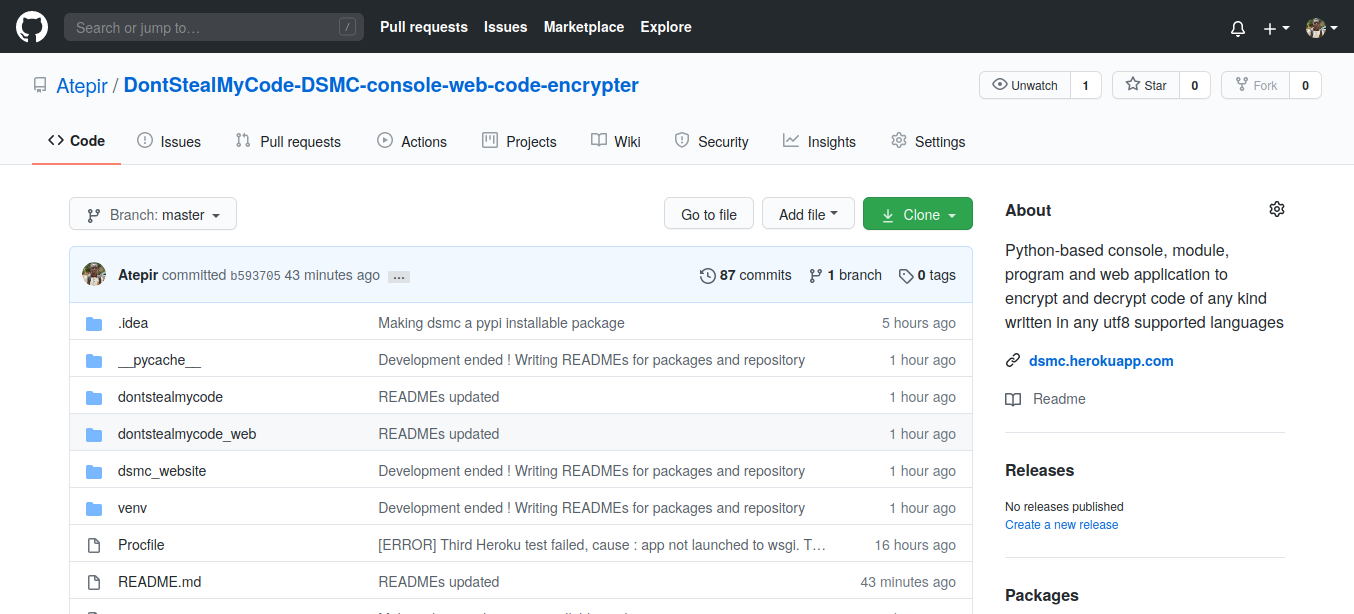Open the Branch: master dropdown

(x=153, y=214)
